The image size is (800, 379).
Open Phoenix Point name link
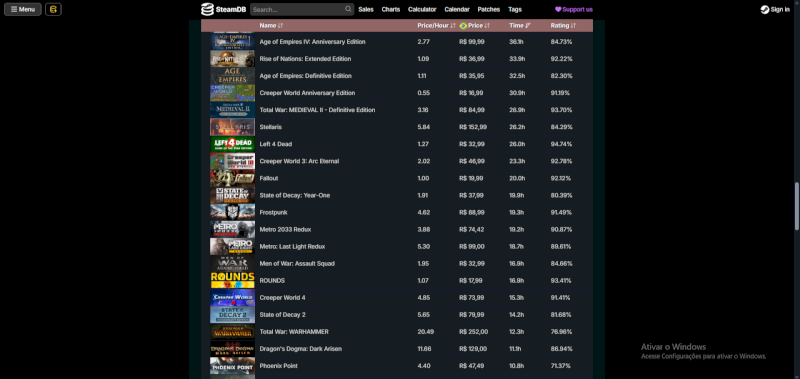(x=279, y=366)
